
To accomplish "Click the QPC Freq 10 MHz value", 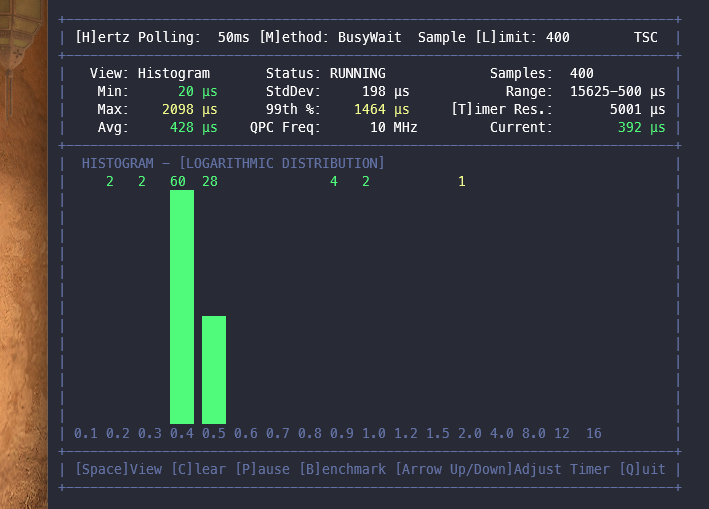I will point(393,127).
